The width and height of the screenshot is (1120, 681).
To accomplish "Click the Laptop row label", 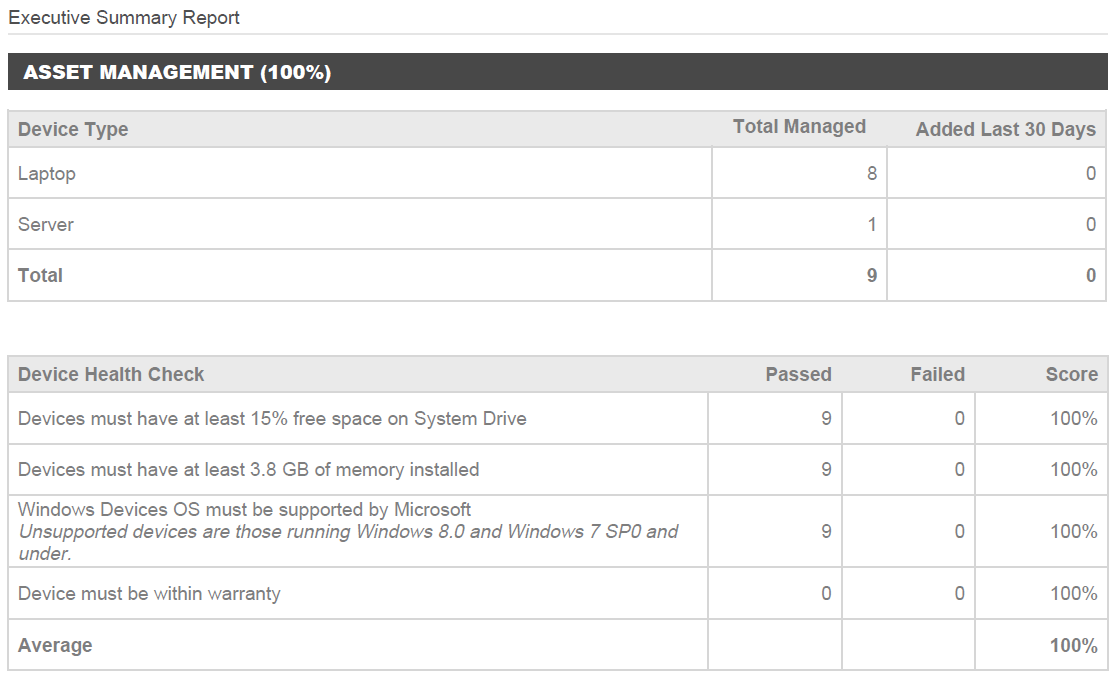I will click(x=47, y=173).
